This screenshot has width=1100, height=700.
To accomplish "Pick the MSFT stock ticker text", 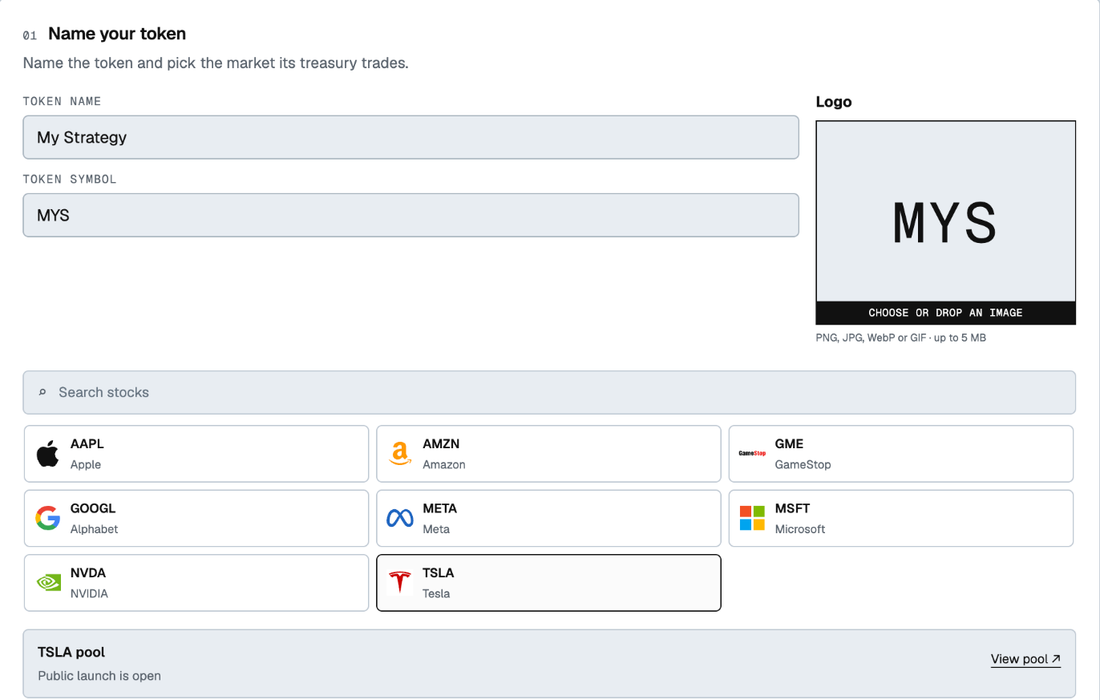I will [792, 509].
